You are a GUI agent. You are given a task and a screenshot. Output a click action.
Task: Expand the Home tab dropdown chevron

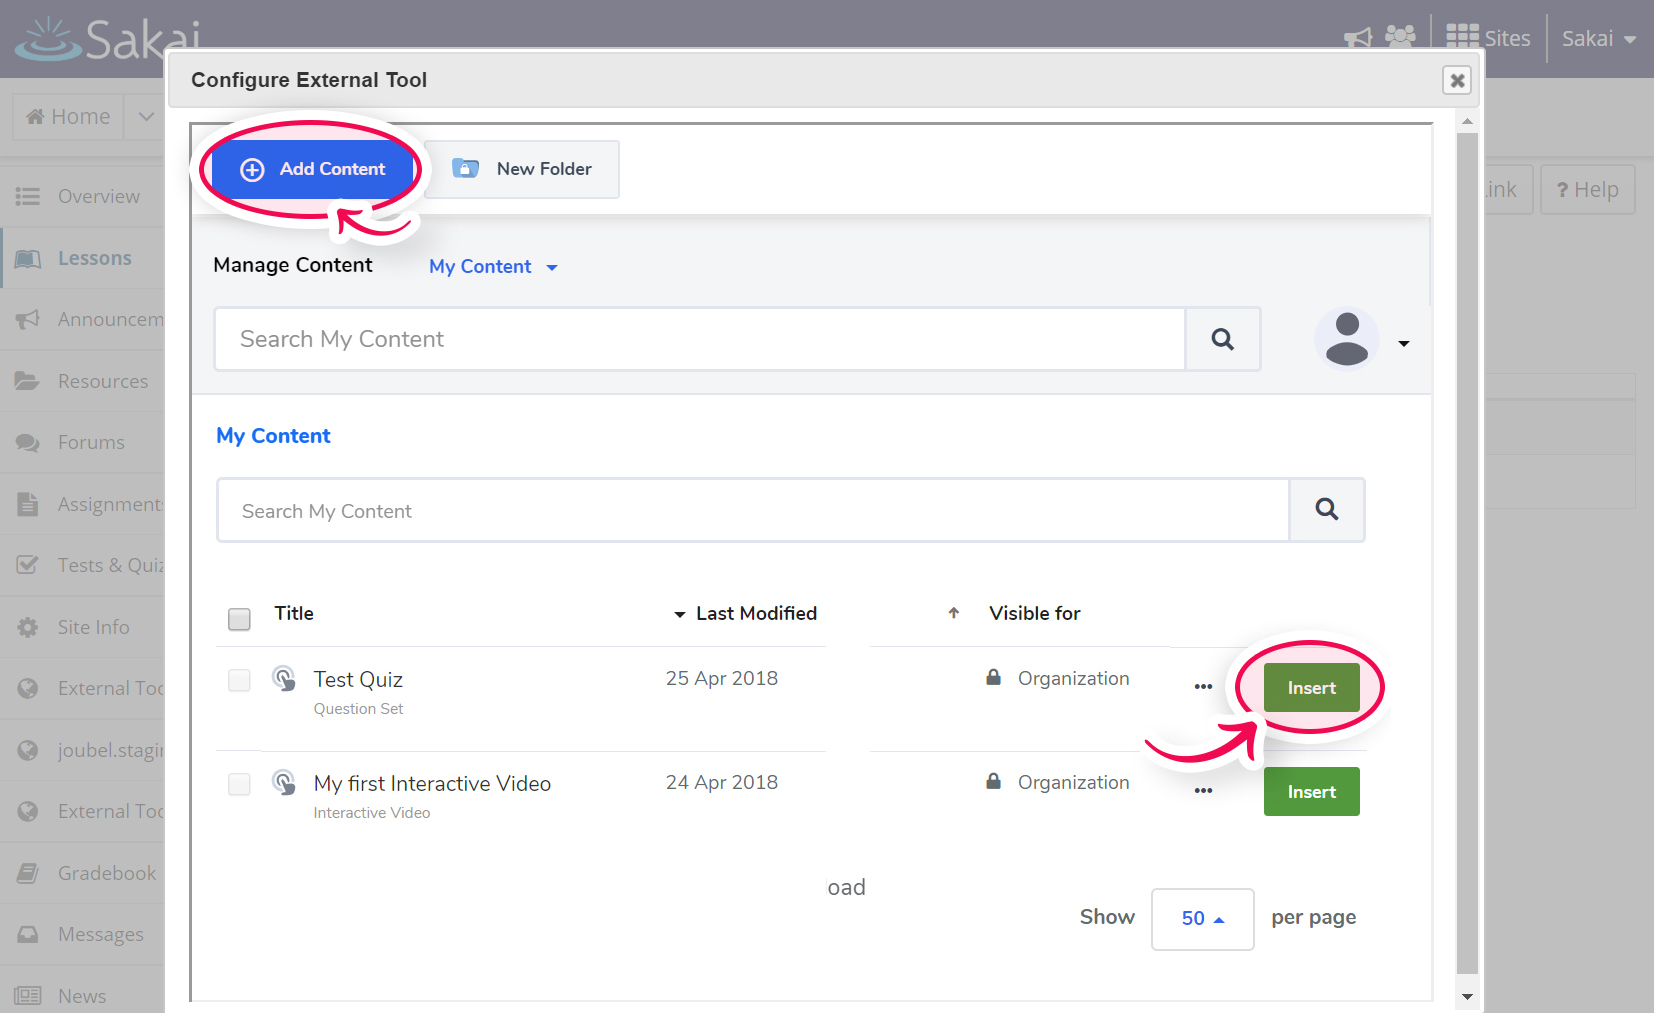click(x=146, y=117)
